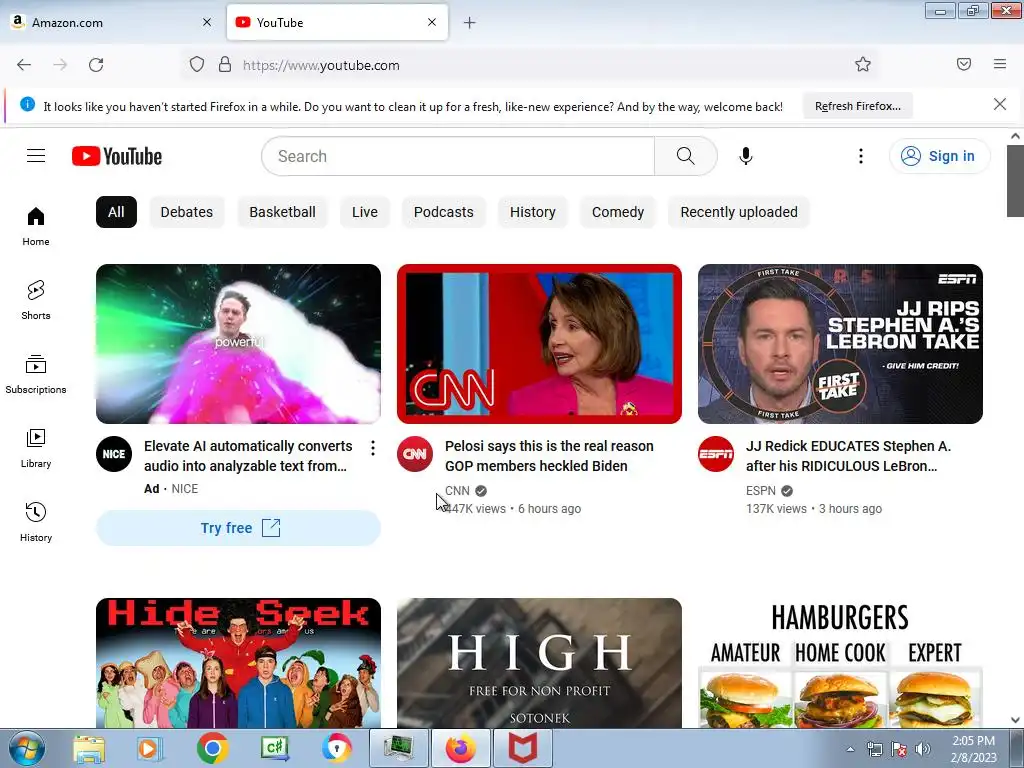The width and height of the screenshot is (1024, 768).
Task: Select the Recently uploaded filter chip
Action: [739, 212]
